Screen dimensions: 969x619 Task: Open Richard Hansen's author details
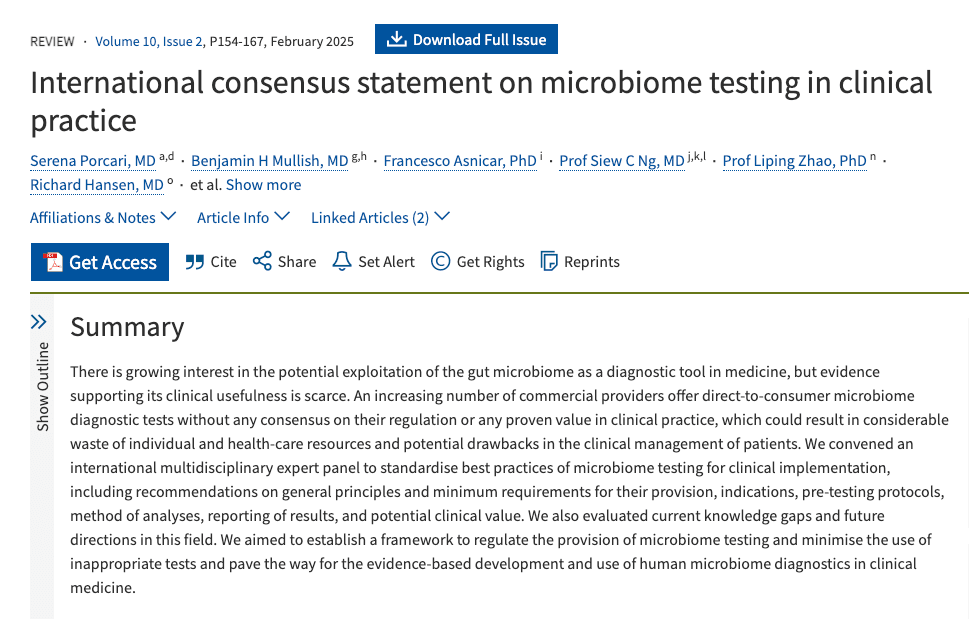[x=96, y=185]
